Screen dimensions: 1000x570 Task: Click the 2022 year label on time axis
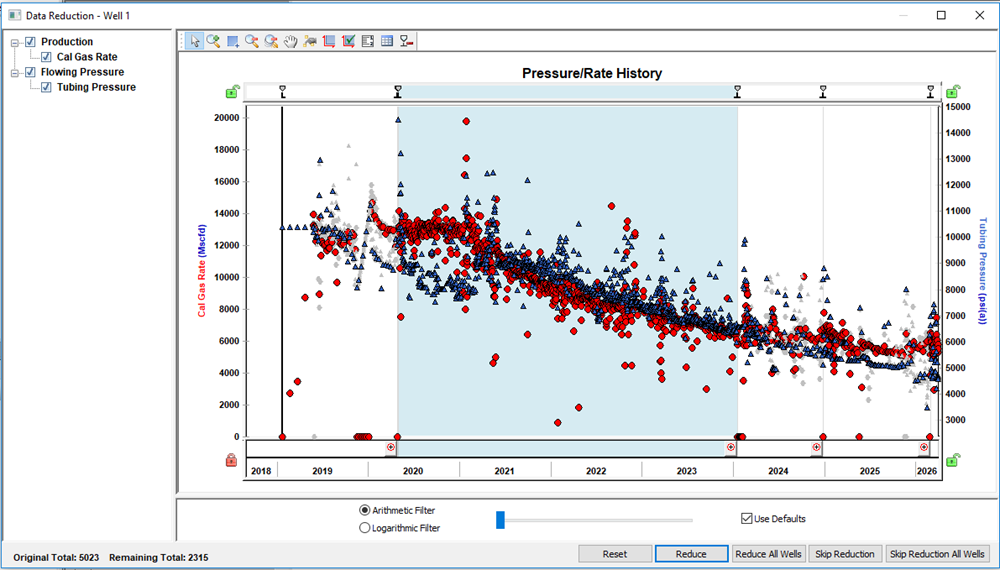(596, 471)
